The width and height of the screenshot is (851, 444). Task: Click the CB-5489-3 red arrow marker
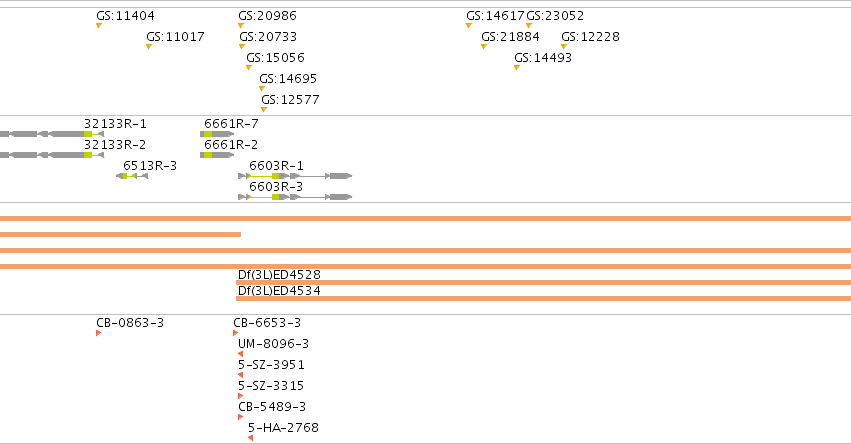pos(240,417)
